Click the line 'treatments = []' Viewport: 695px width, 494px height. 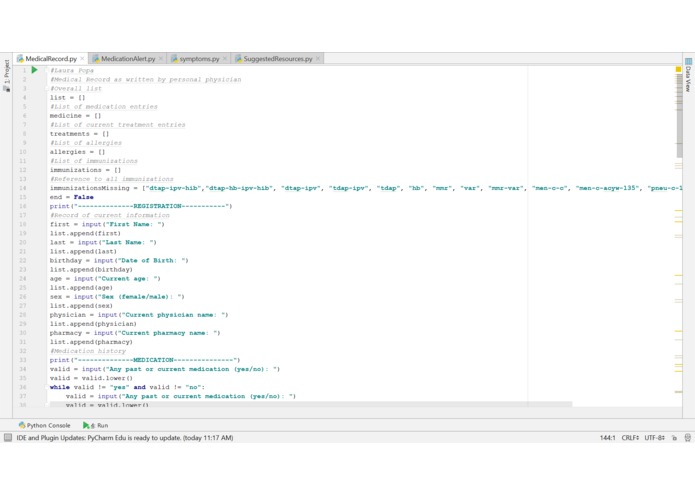pos(79,134)
